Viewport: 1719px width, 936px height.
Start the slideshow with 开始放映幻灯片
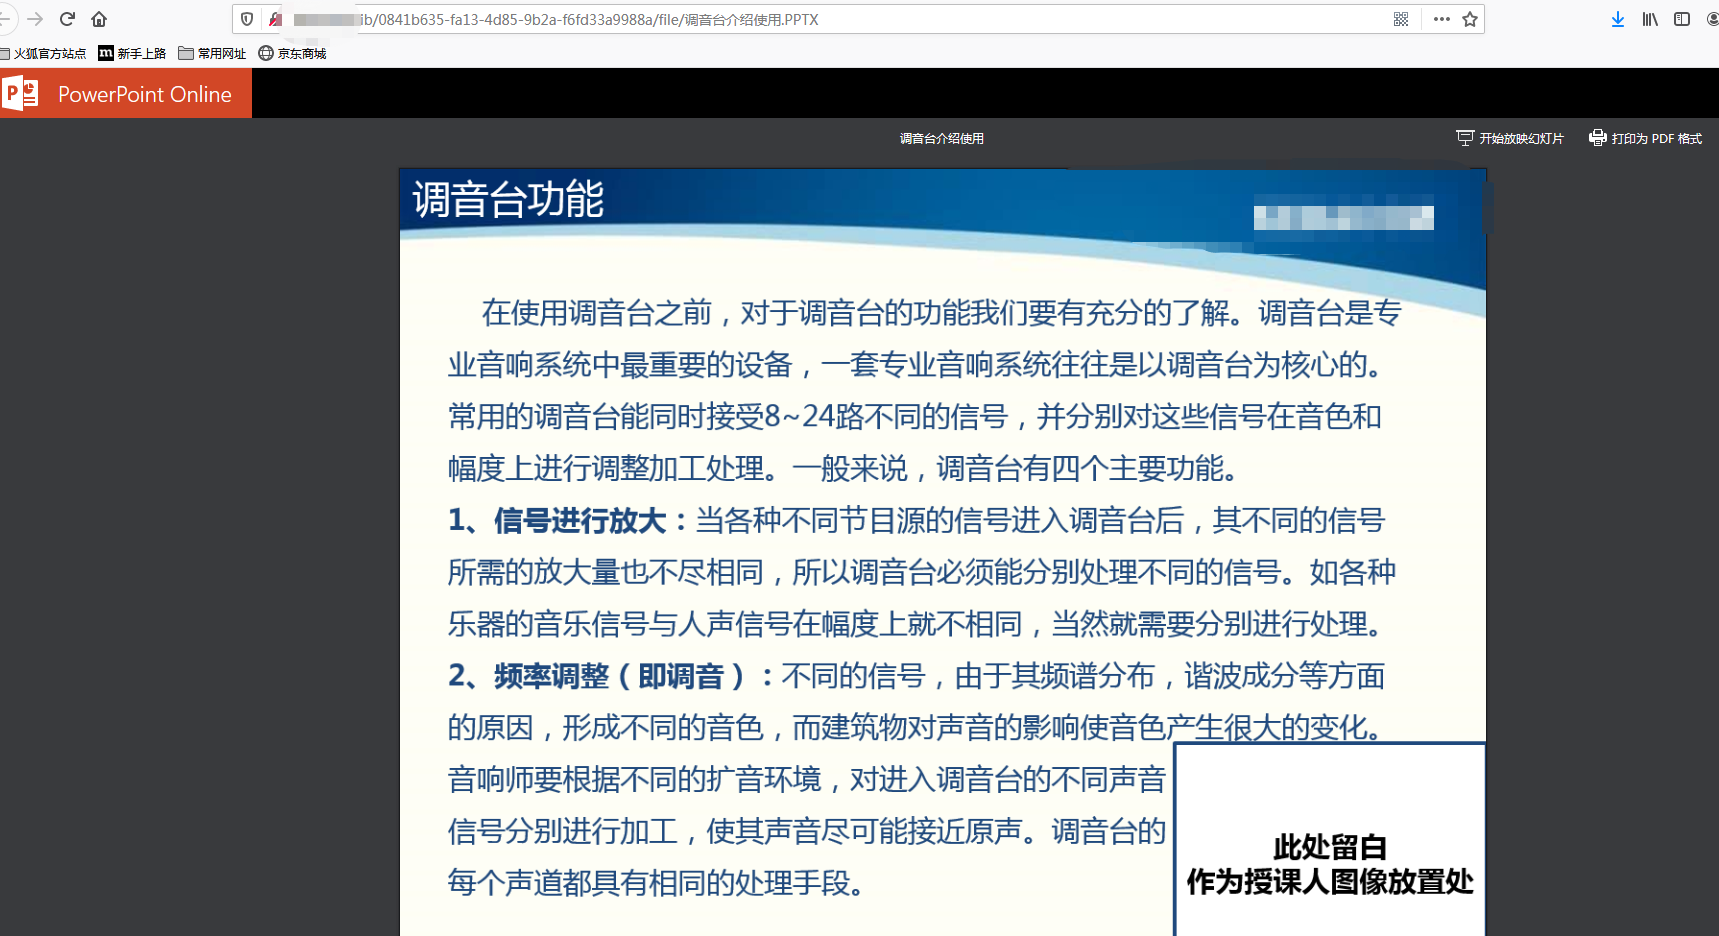(1510, 138)
